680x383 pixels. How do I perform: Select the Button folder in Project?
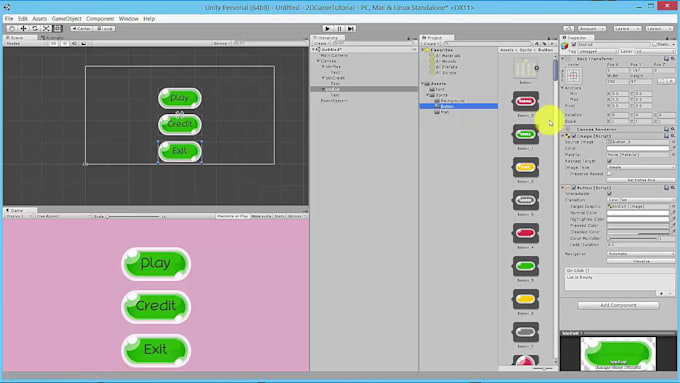[x=458, y=106]
